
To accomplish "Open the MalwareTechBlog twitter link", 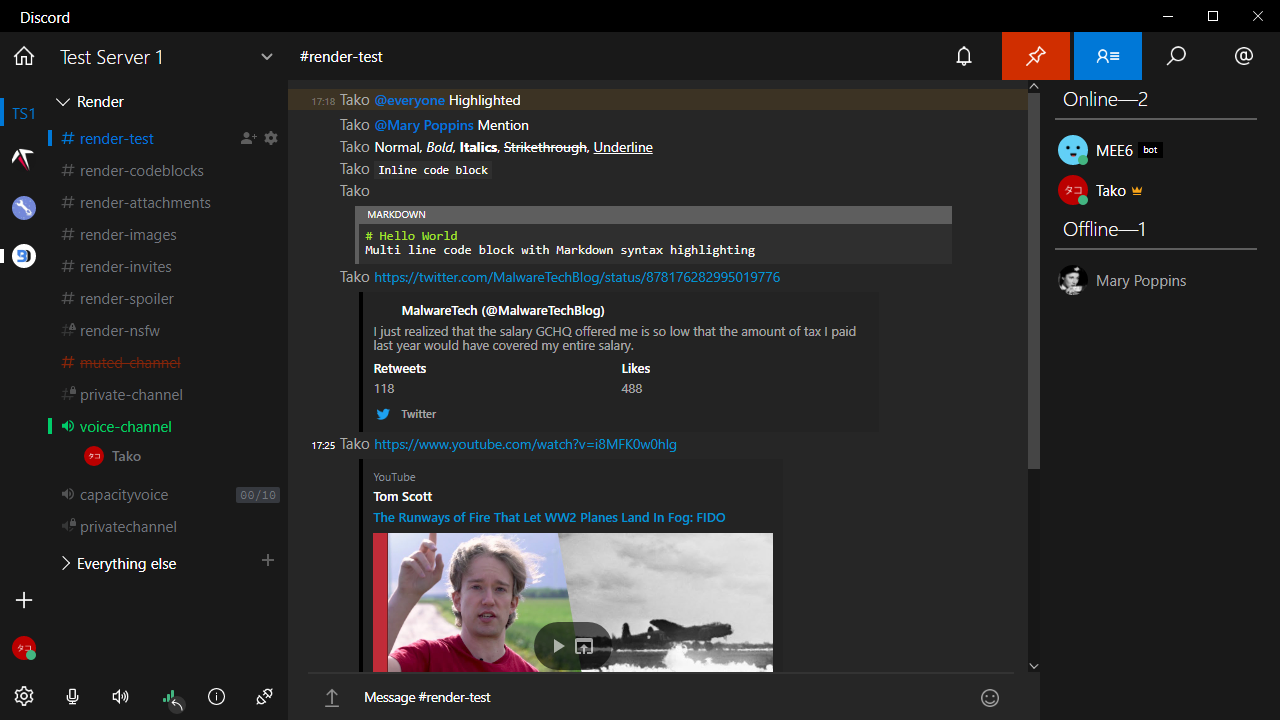I will tap(577, 277).
